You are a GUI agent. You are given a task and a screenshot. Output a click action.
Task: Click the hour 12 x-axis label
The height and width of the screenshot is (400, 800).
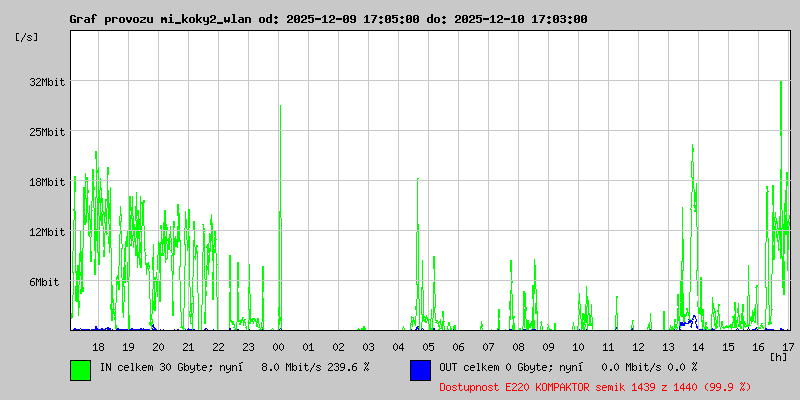[639, 347]
